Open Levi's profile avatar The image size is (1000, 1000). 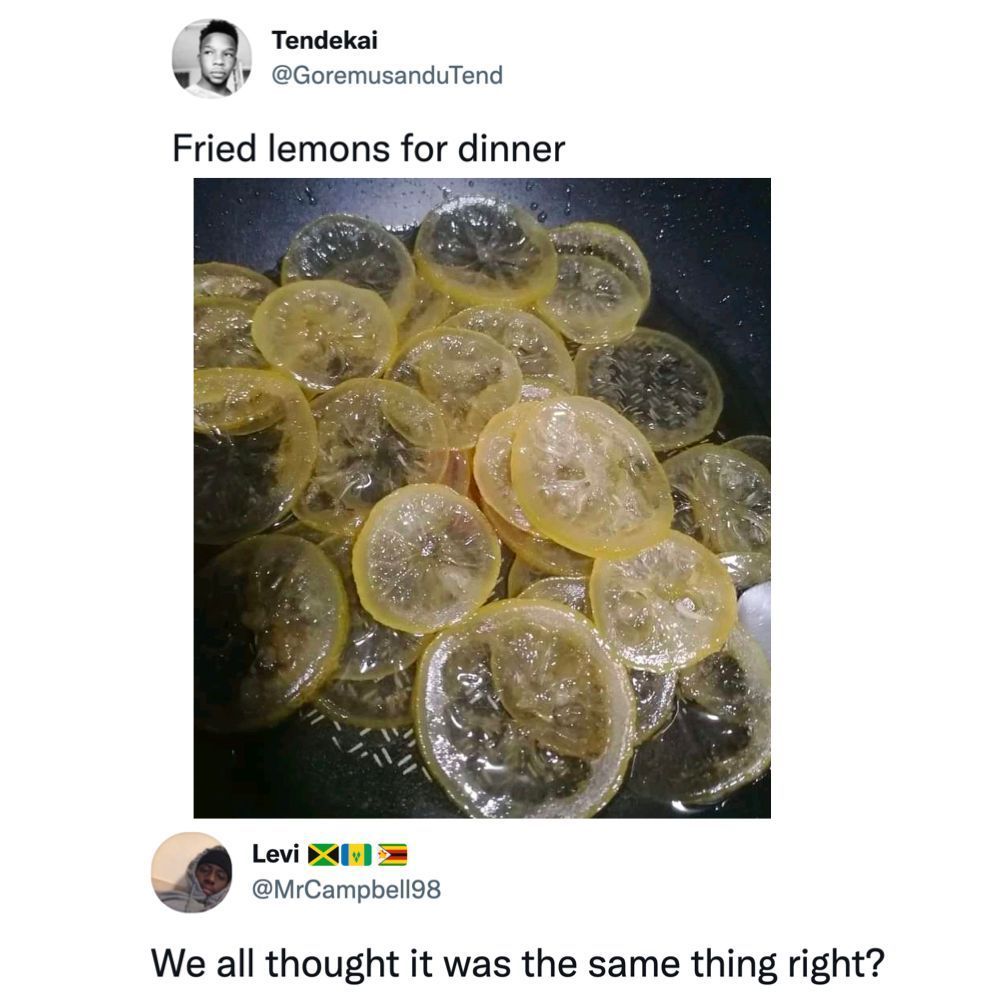[x=192, y=871]
